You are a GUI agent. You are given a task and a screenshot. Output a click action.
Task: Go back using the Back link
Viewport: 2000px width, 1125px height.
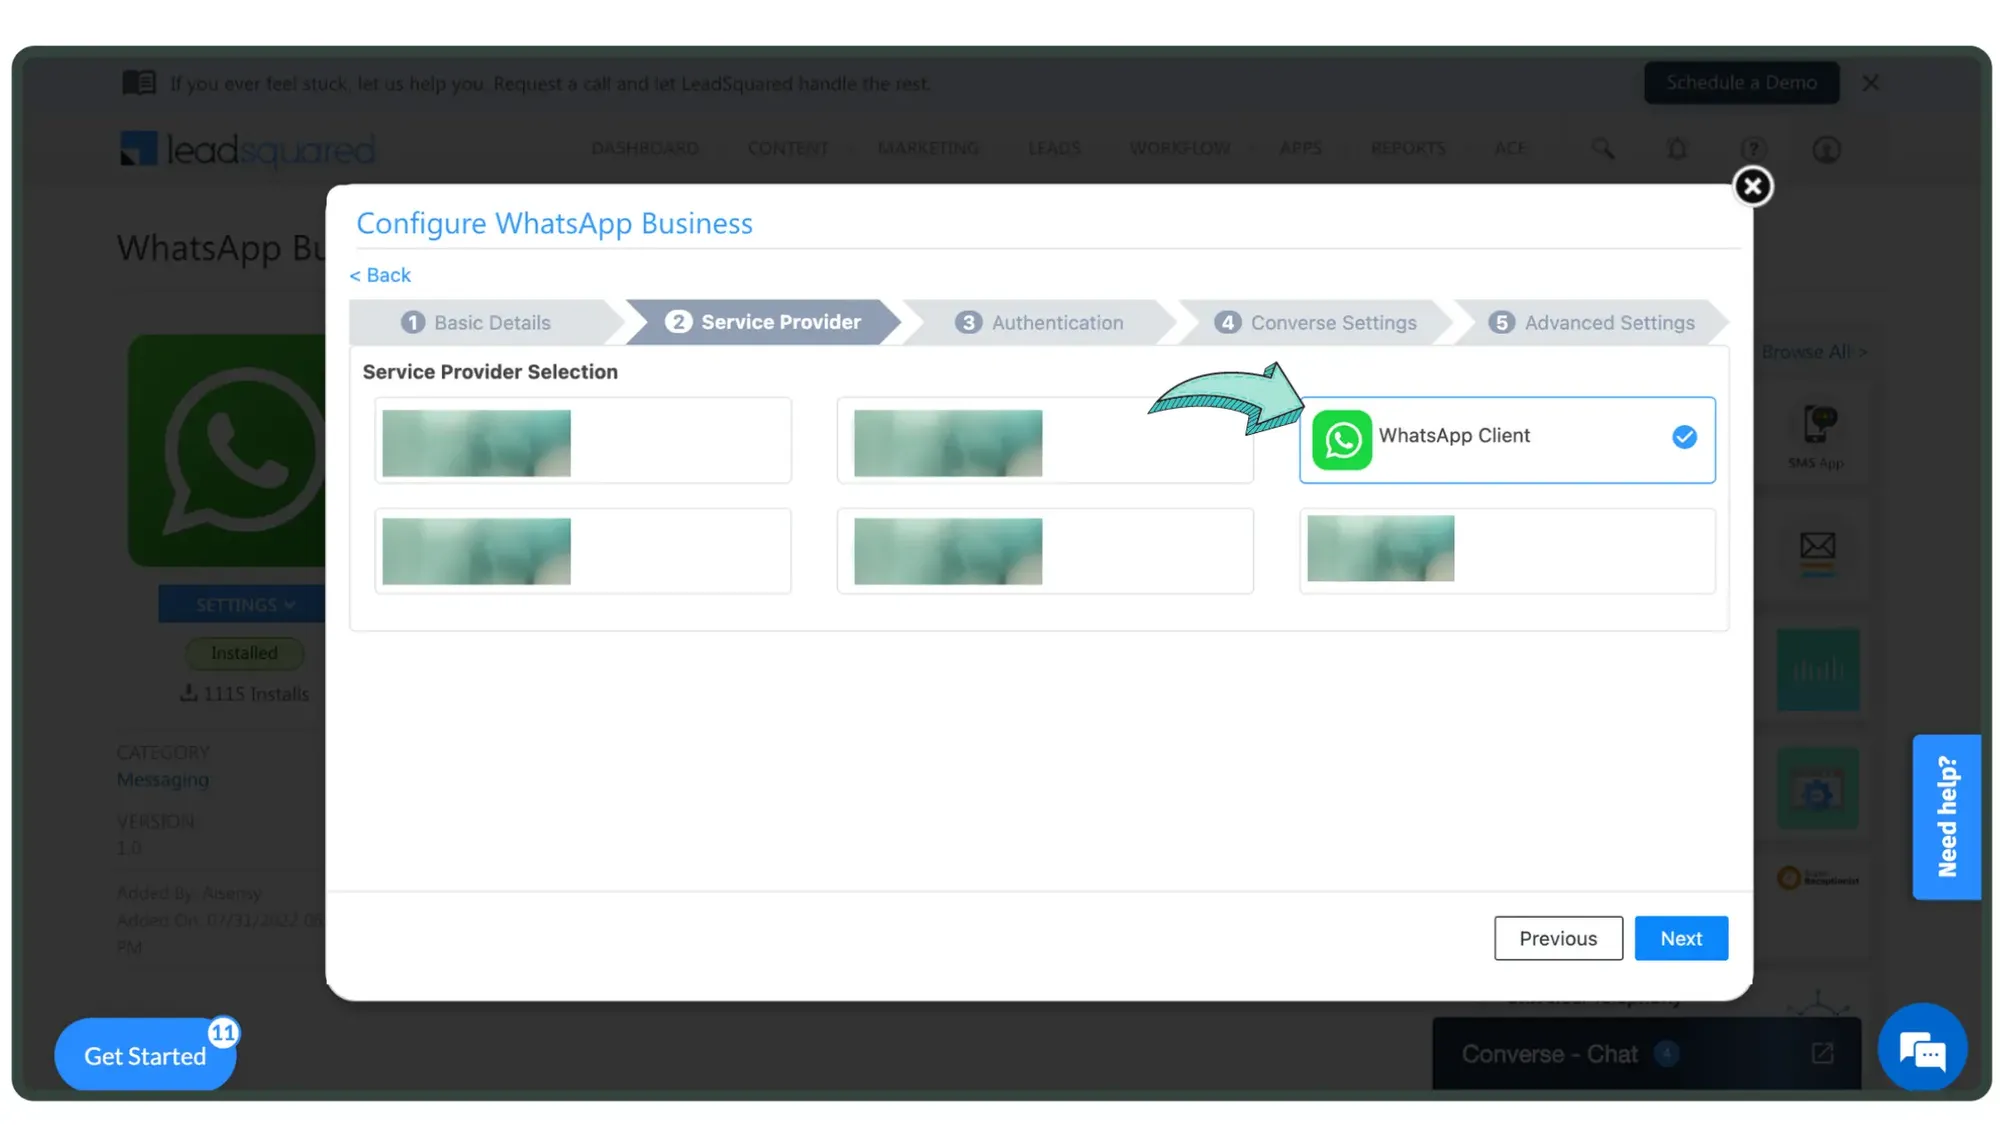coord(380,275)
